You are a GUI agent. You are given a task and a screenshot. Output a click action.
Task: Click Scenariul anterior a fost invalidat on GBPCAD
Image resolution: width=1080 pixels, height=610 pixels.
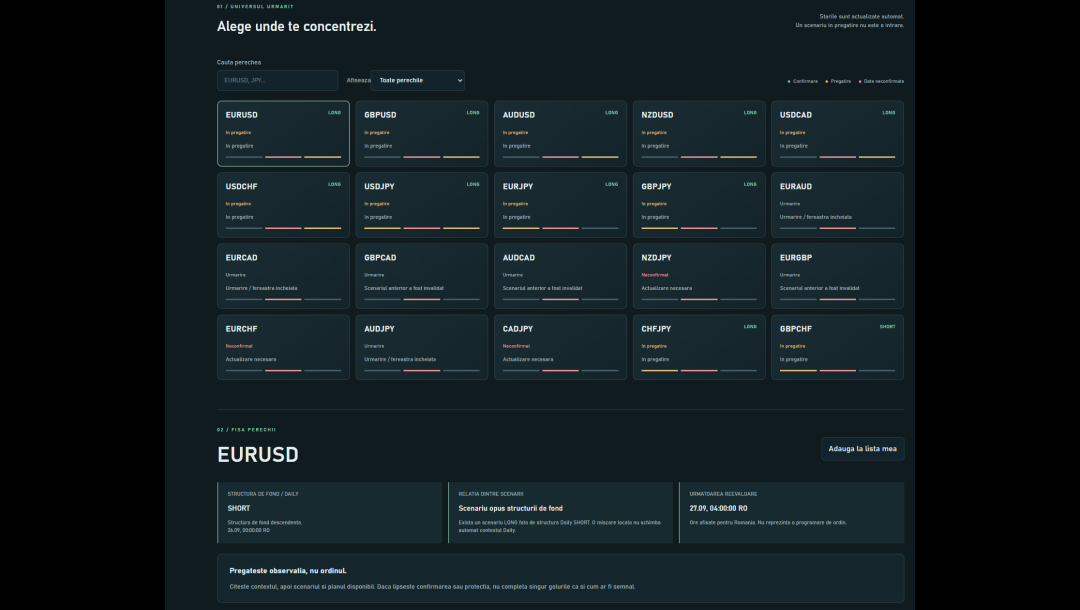(x=404, y=288)
